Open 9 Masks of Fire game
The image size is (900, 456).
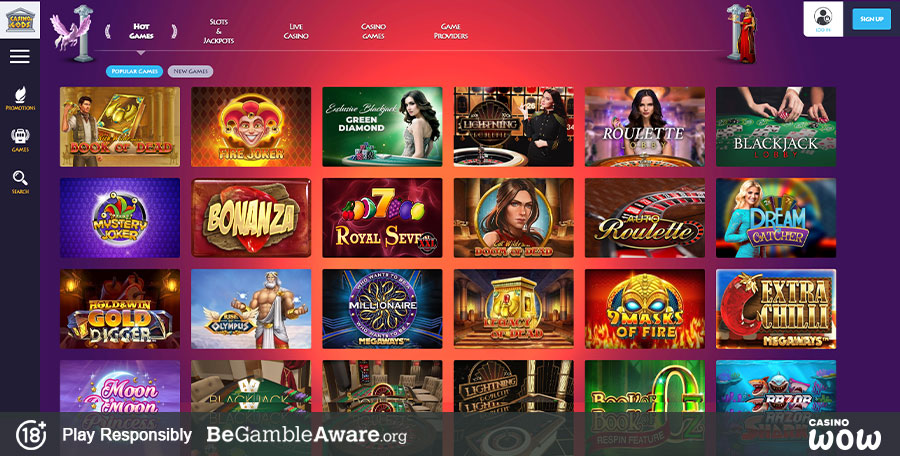point(645,309)
